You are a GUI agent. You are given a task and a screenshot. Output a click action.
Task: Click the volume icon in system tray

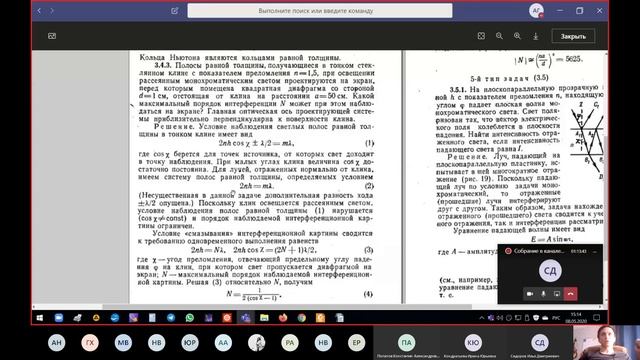pyautogui.click(x=500, y=318)
